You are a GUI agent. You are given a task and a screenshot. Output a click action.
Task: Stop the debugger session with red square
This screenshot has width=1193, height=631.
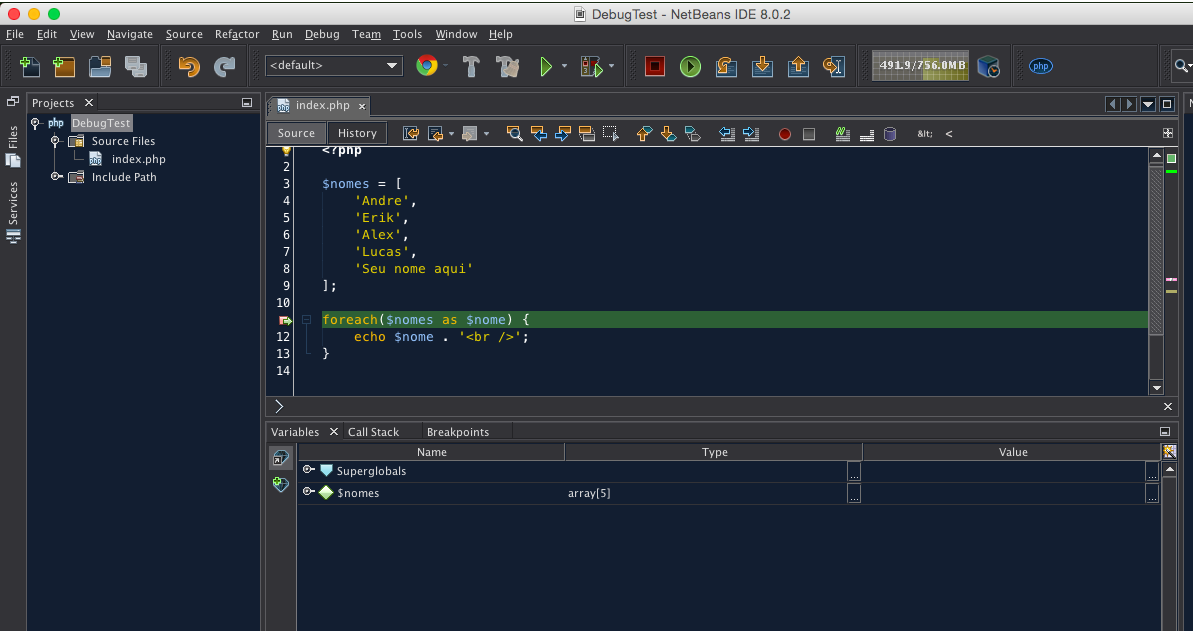click(654, 66)
